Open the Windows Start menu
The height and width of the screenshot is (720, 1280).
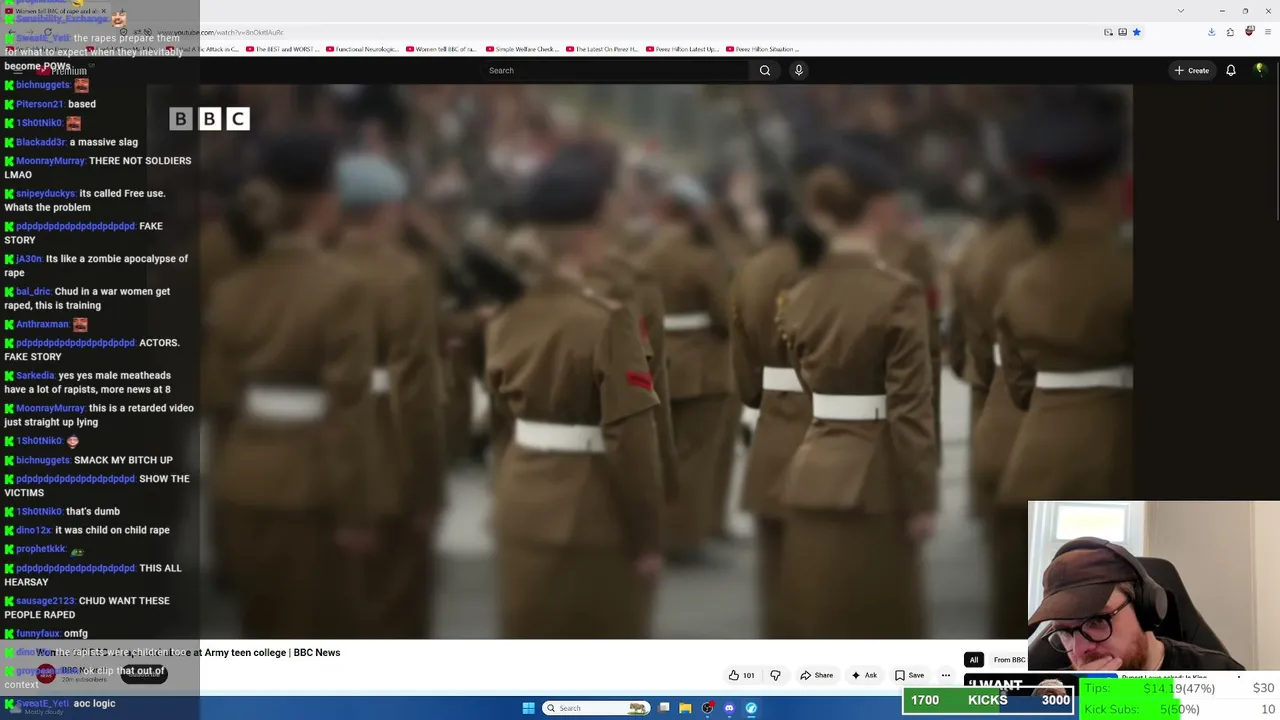click(x=528, y=708)
